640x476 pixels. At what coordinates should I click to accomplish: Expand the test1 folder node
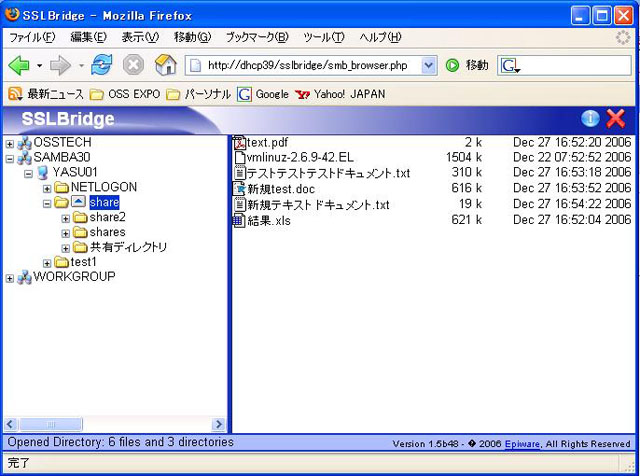tap(47, 263)
